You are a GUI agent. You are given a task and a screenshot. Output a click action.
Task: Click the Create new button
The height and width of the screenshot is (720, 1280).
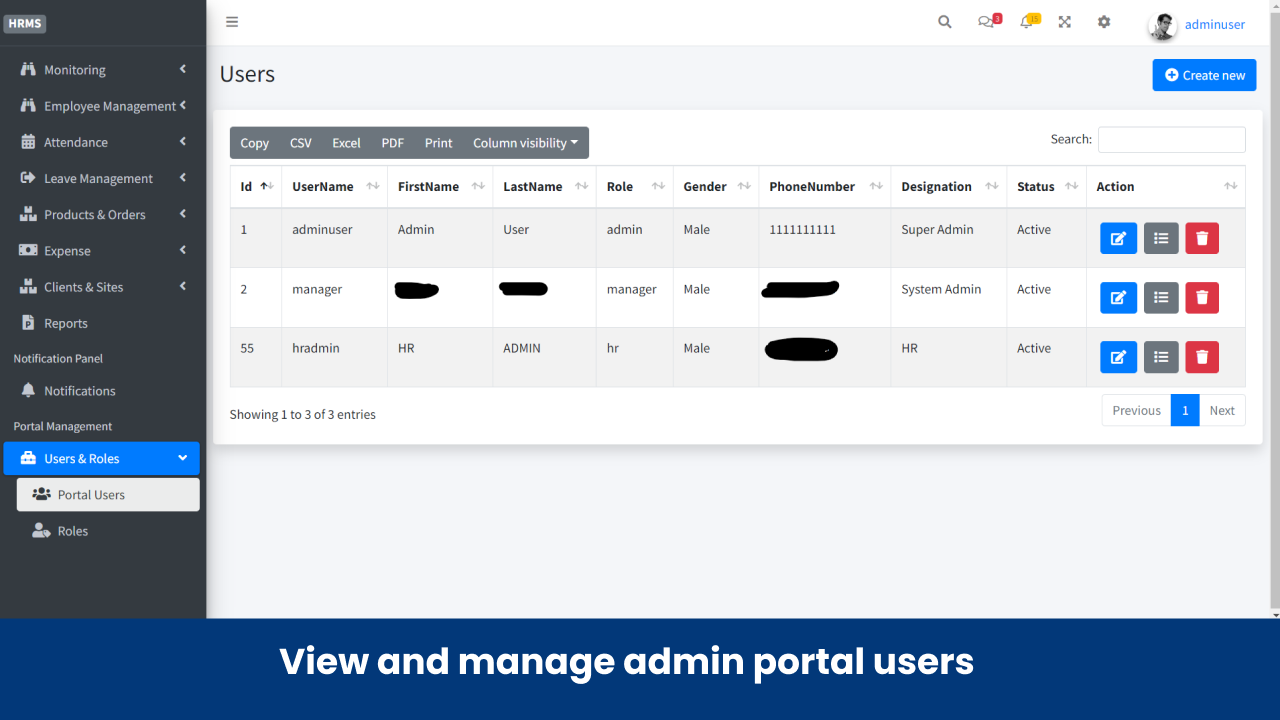[x=1204, y=75]
